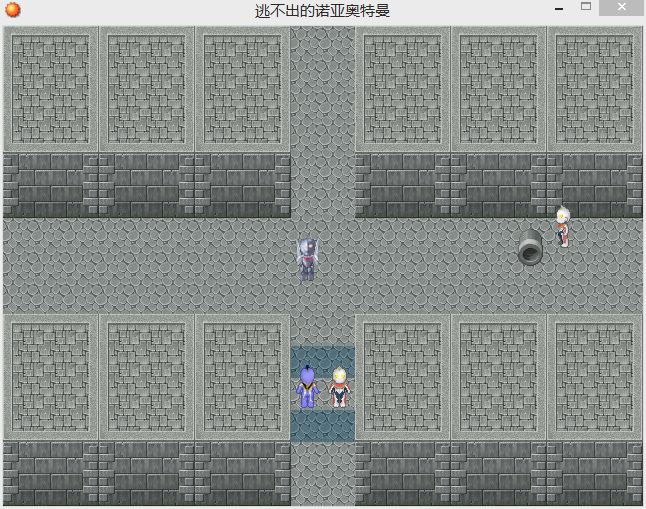Screen dimensions: 646x509
Task: Maximize the game window
Action: 586,7
